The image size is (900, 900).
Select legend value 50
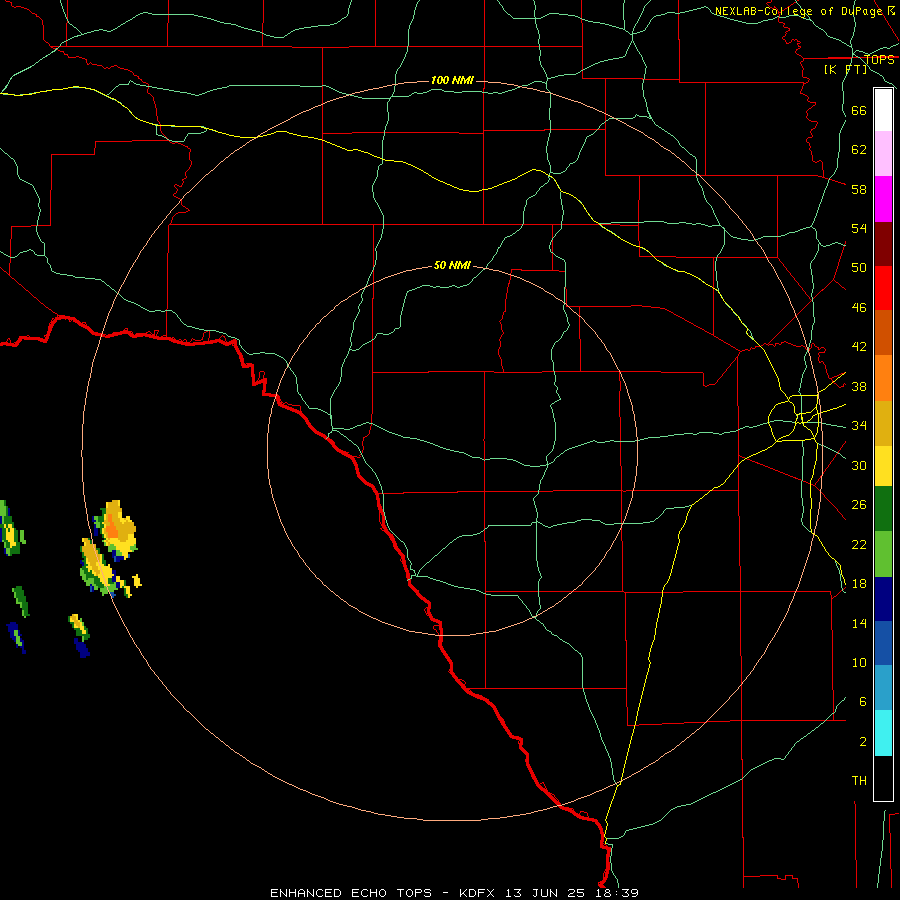tap(859, 268)
